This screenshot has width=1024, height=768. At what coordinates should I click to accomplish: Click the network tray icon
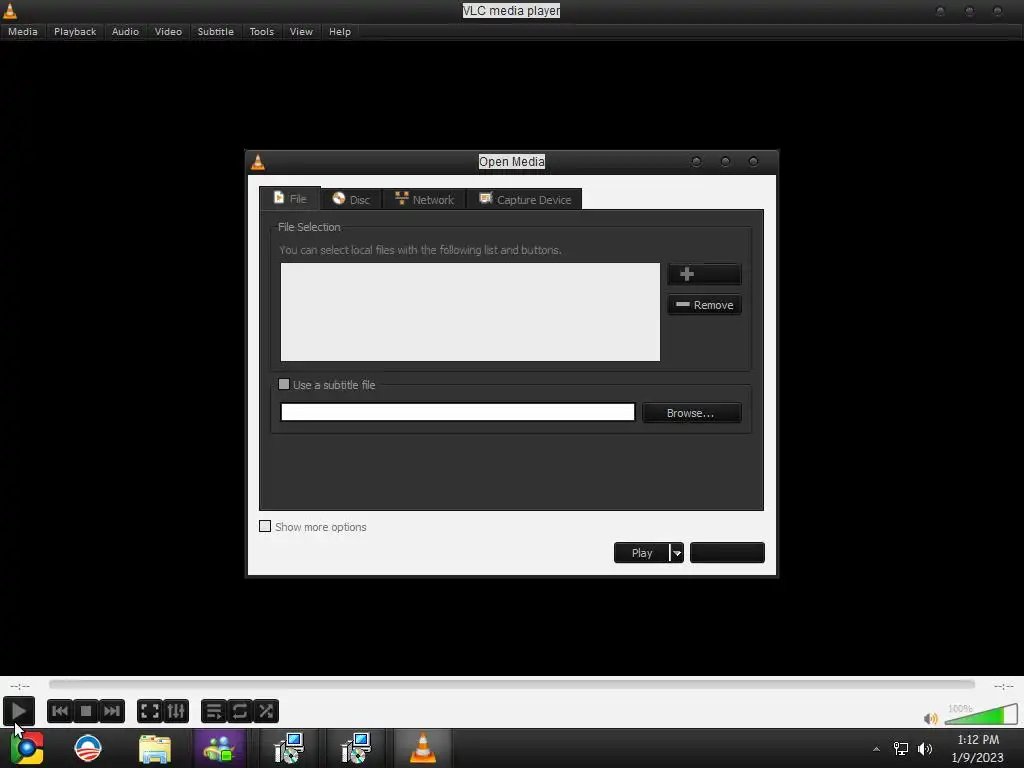pos(901,749)
